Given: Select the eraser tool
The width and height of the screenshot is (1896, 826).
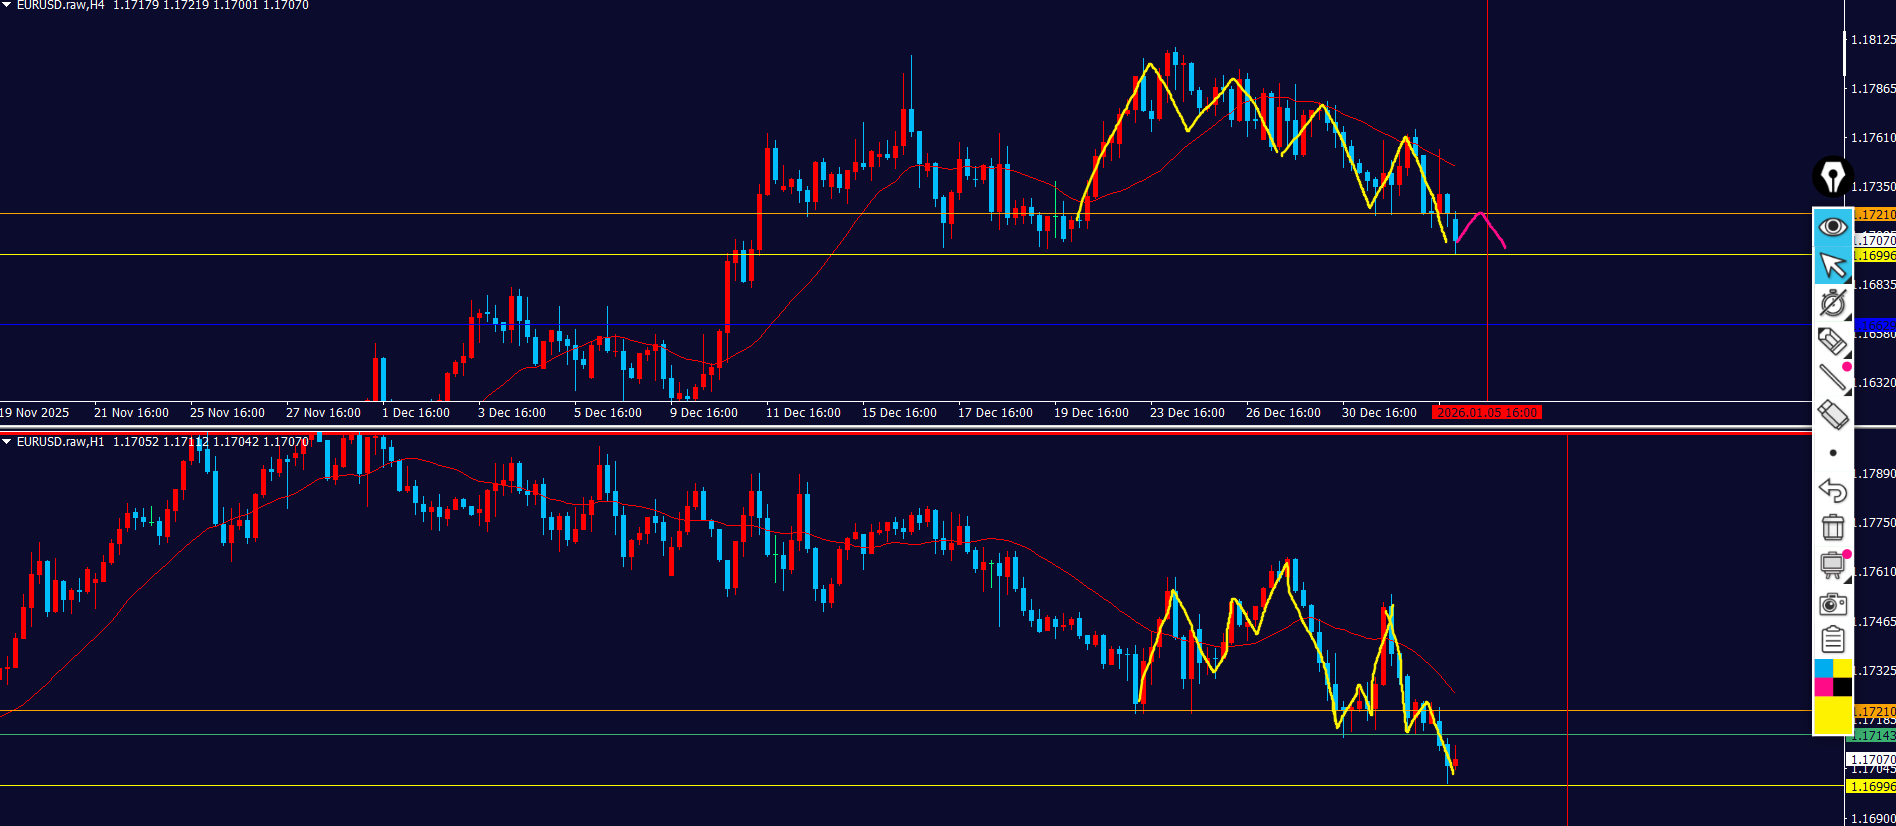Looking at the screenshot, I should tap(1832, 414).
